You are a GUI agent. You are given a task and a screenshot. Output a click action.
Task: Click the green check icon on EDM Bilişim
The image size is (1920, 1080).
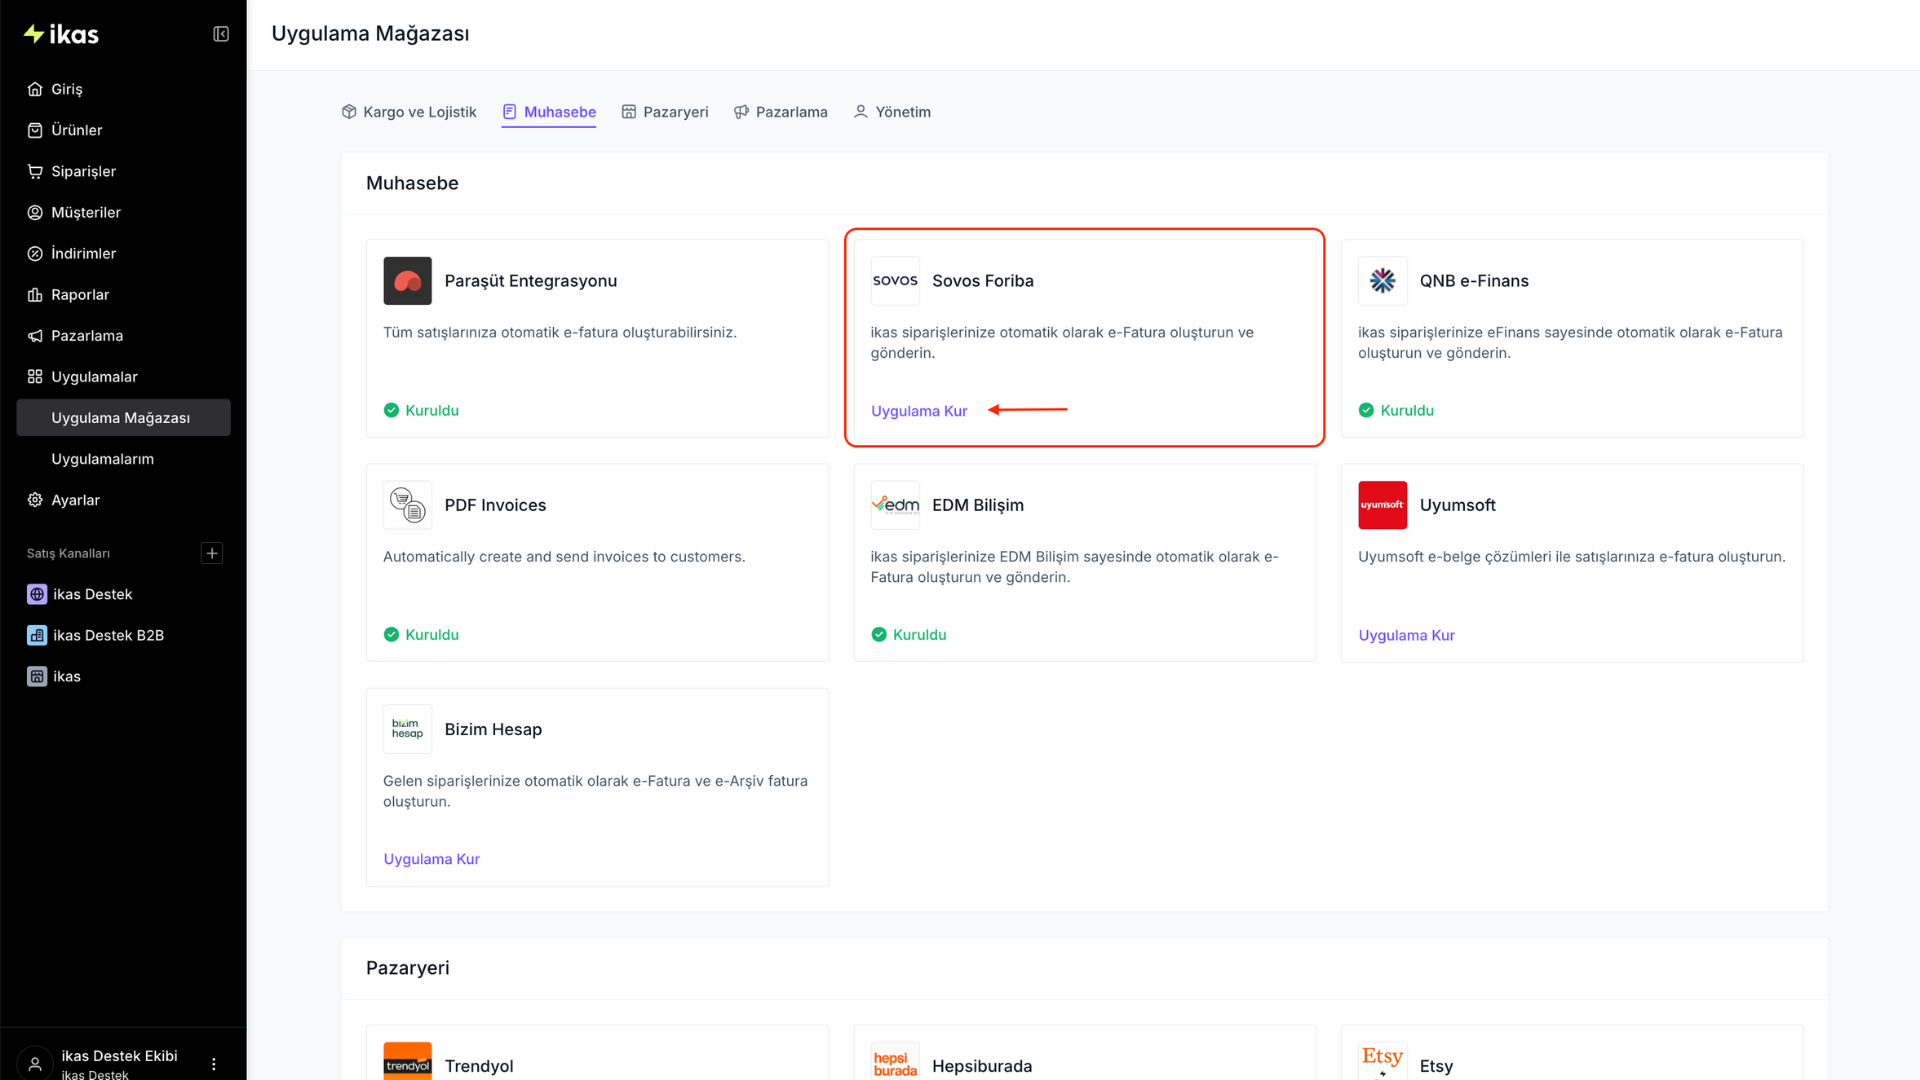[x=879, y=634]
